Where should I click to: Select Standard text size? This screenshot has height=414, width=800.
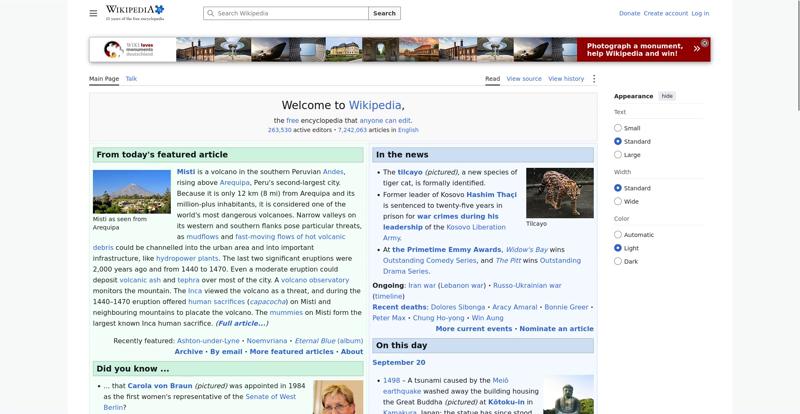click(618, 141)
